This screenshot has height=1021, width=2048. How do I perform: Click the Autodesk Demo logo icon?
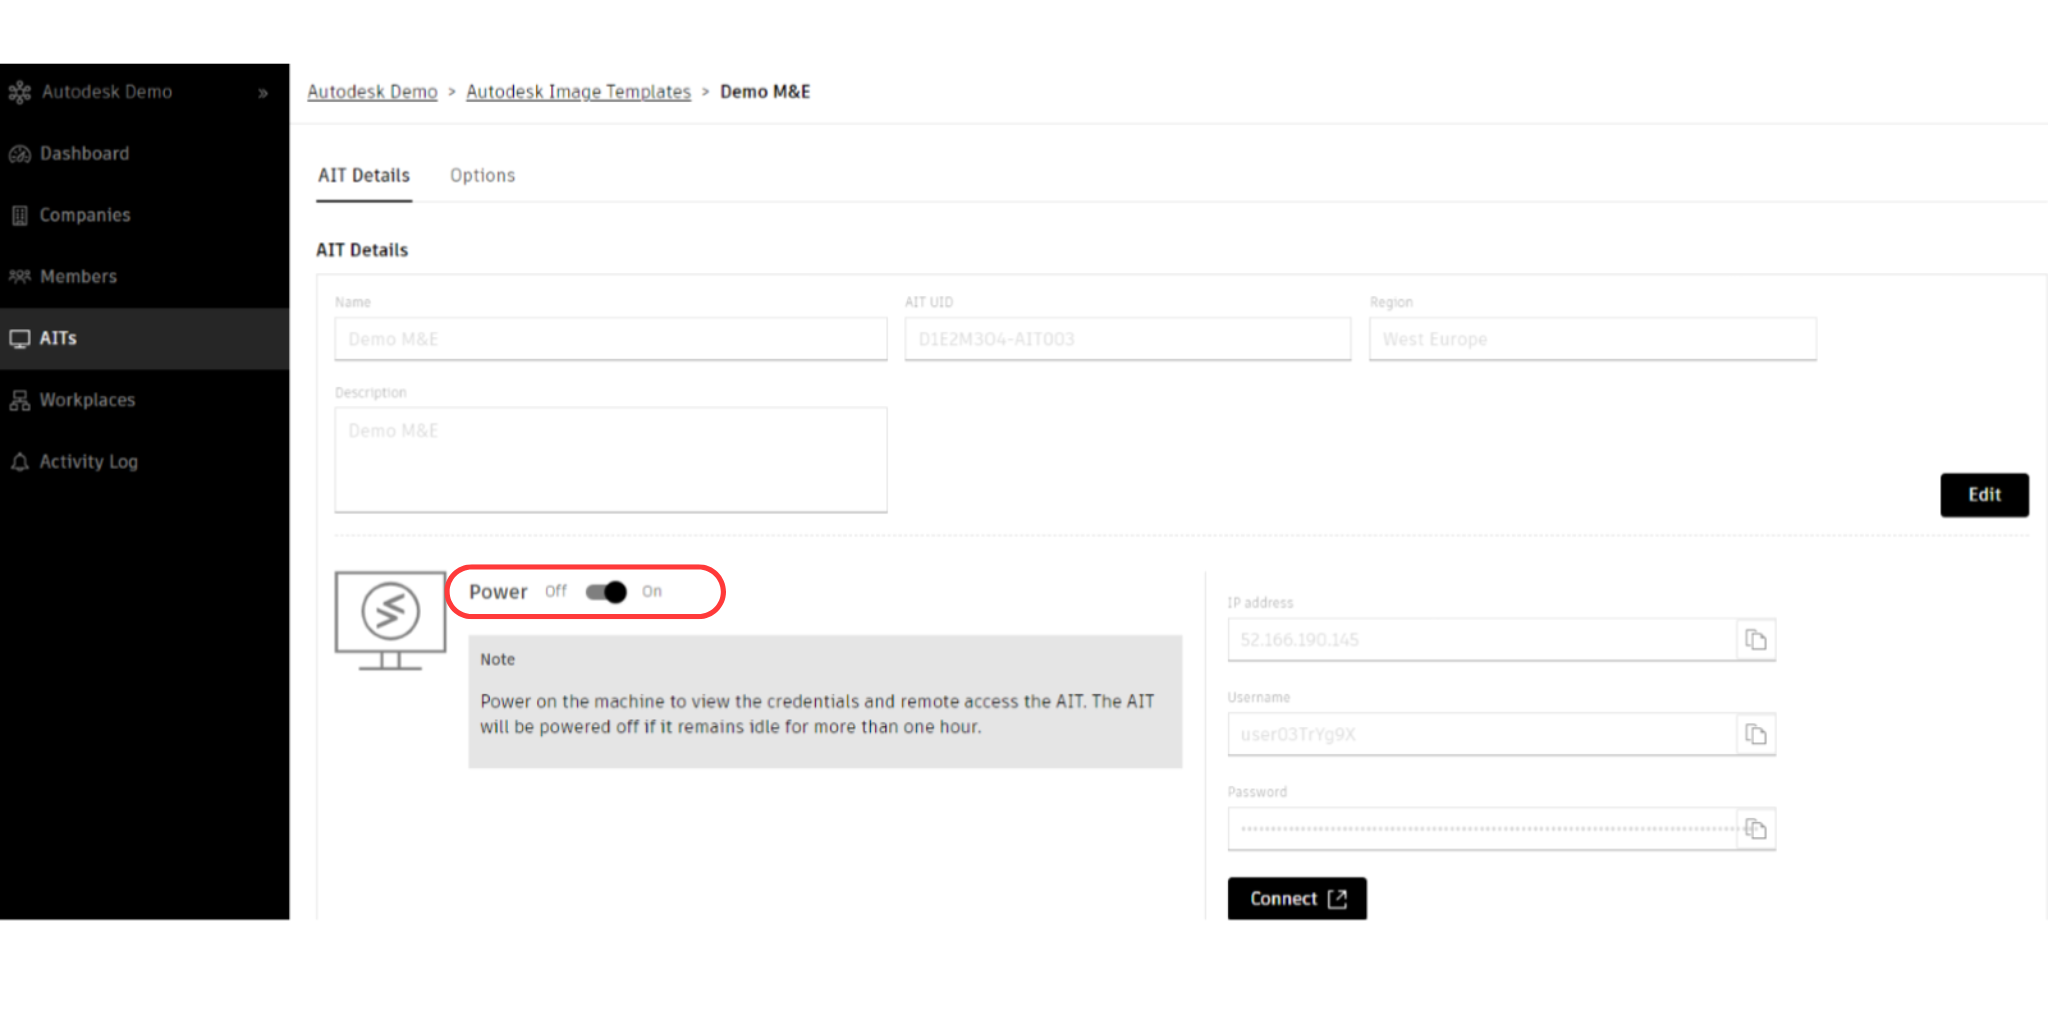pos(19,93)
